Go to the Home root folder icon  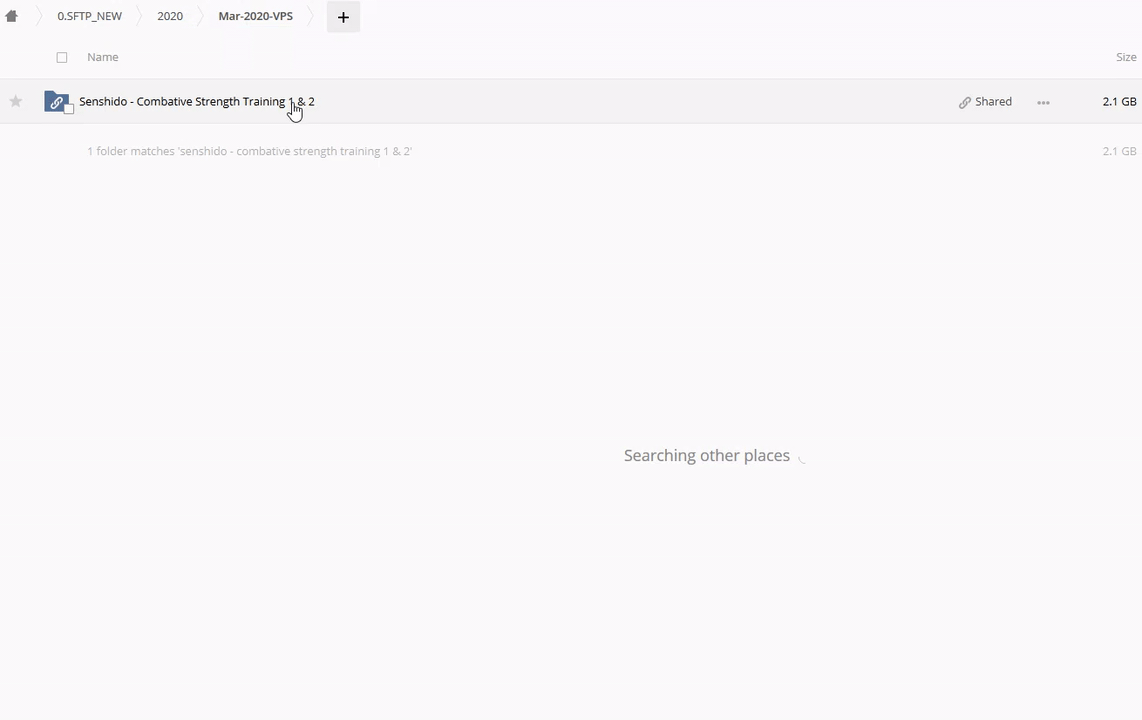tap(12, 16)
